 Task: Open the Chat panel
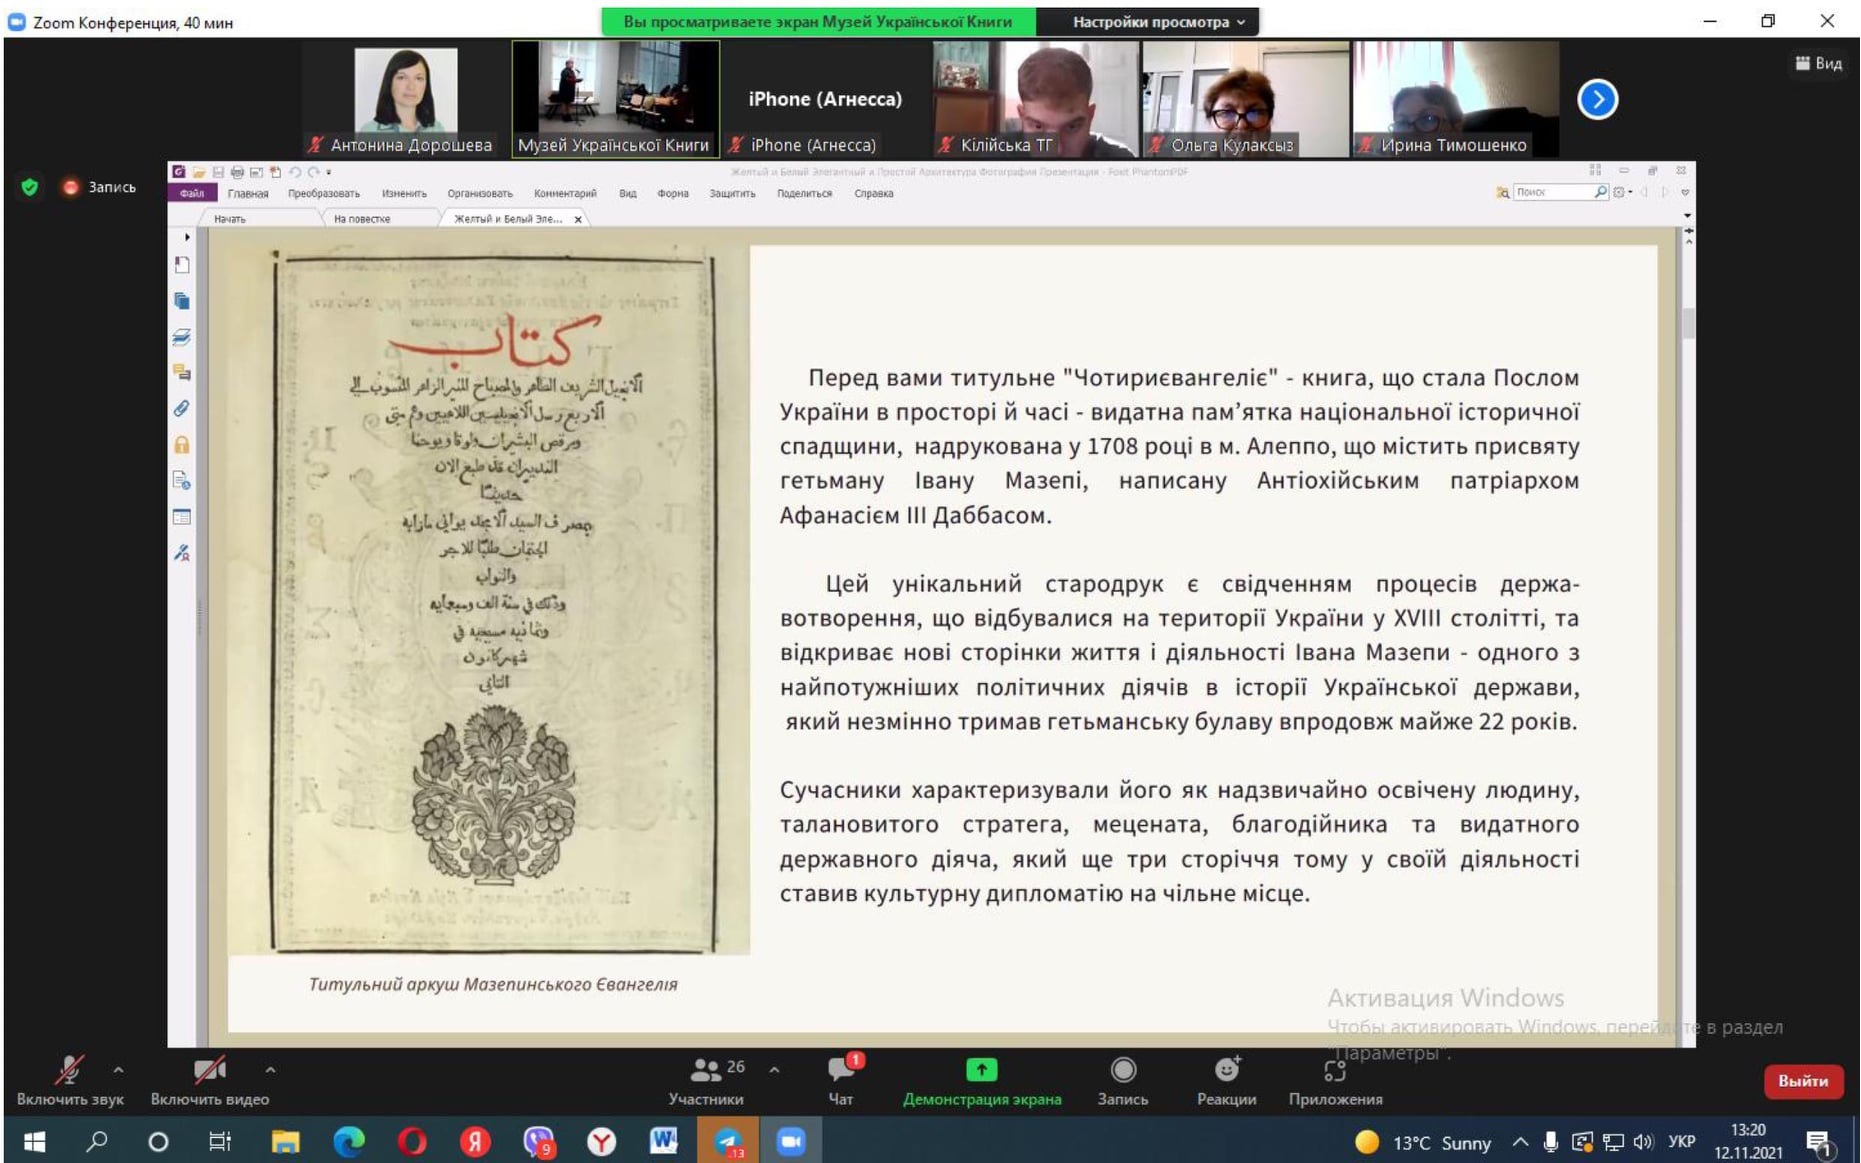pyautogui.click(x=841, y=1080)
